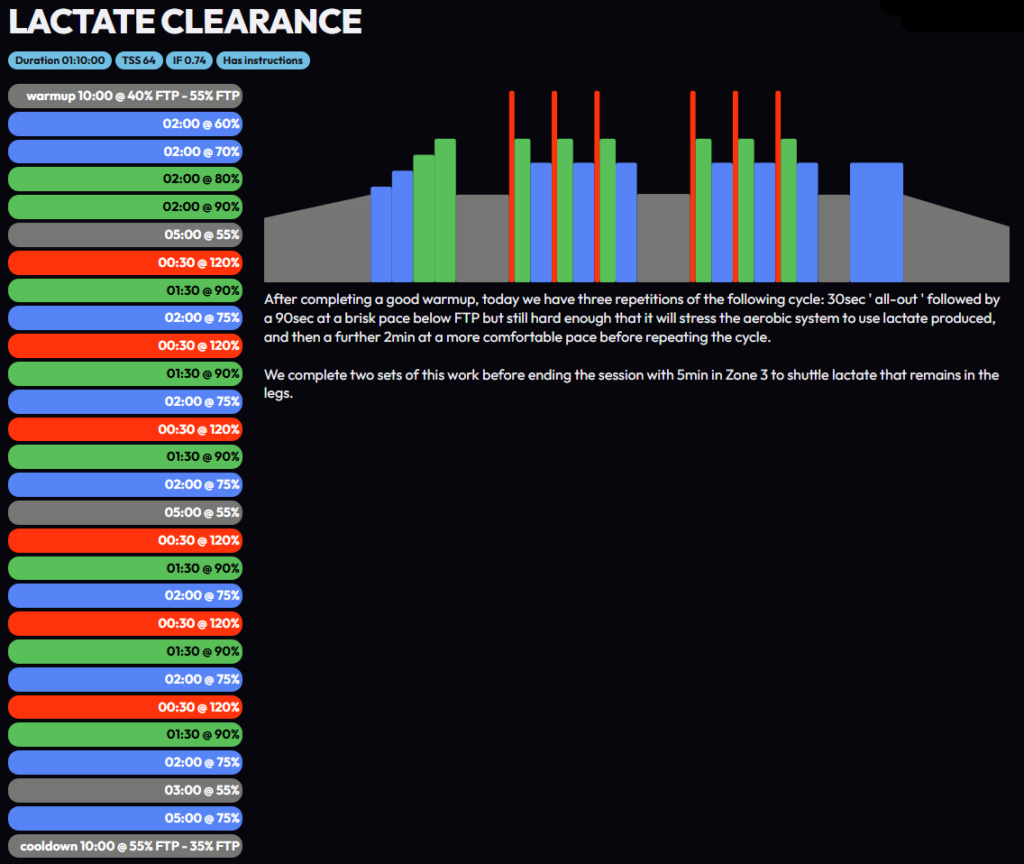Click the Lactate Clearance workout title
Image resolution: width=1024 pixels, height=864 pixels.
pyautogui.click(x=185, y=22)
